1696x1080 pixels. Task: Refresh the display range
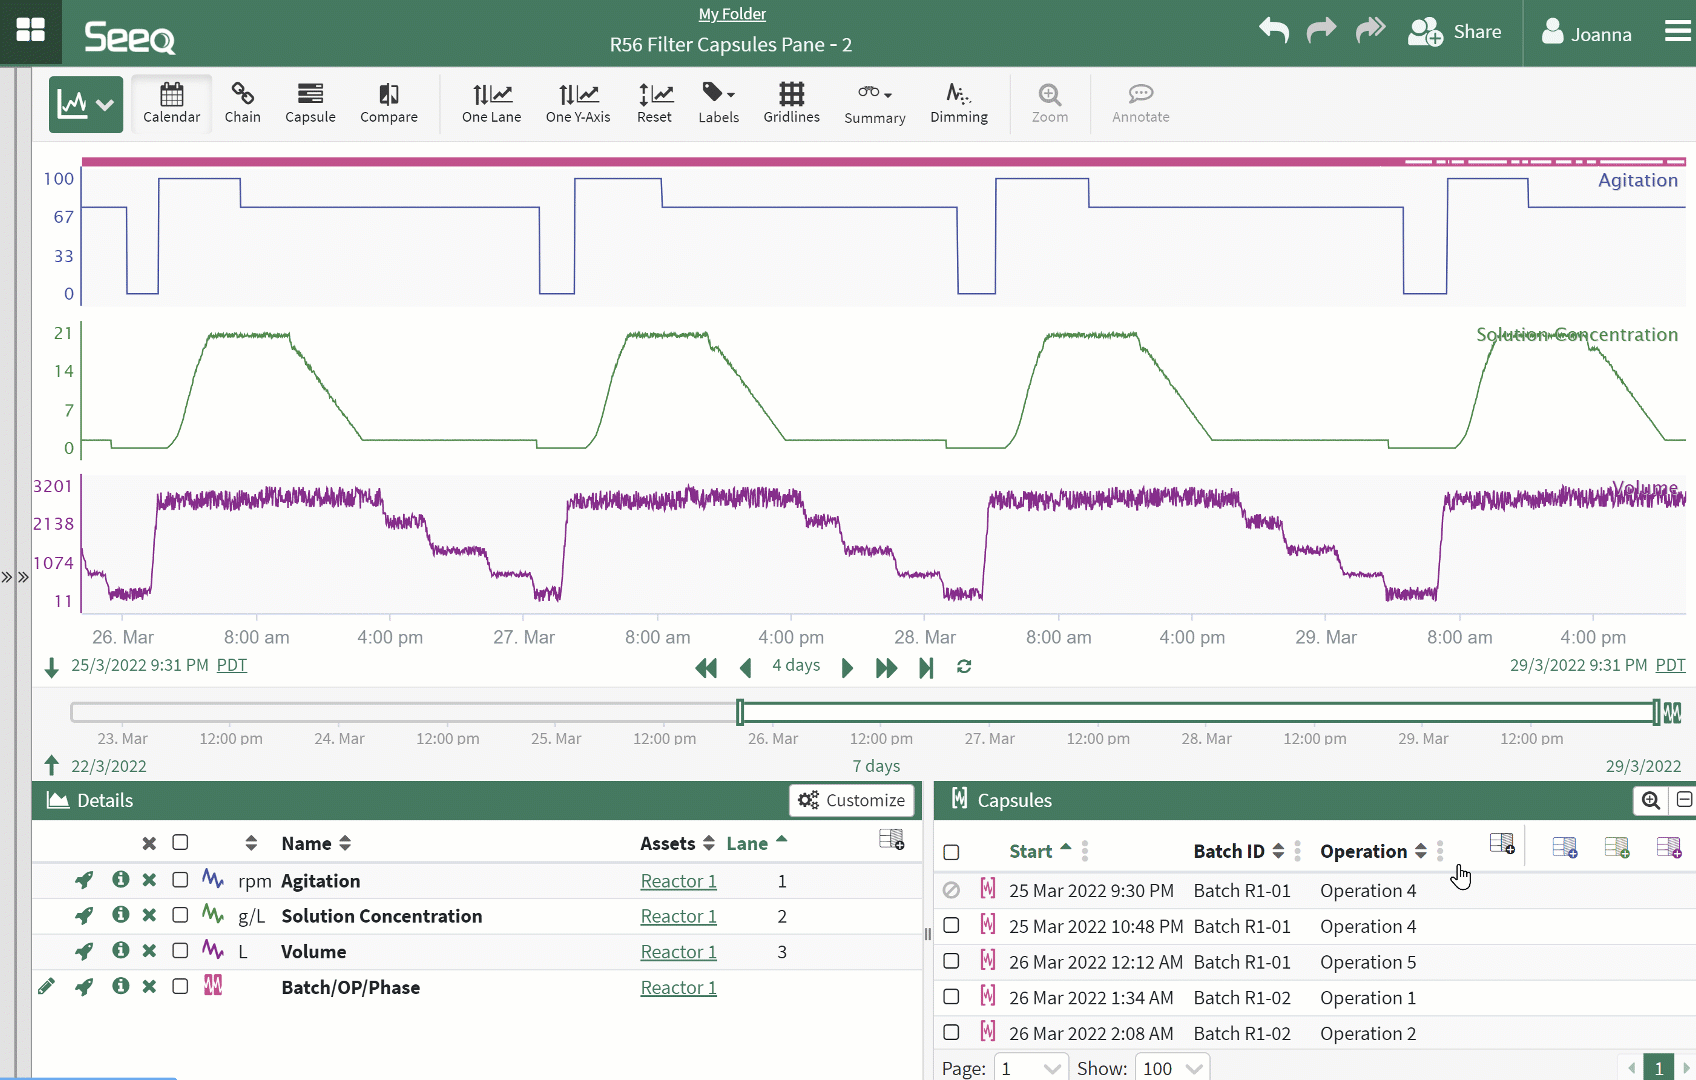[964, 667]
